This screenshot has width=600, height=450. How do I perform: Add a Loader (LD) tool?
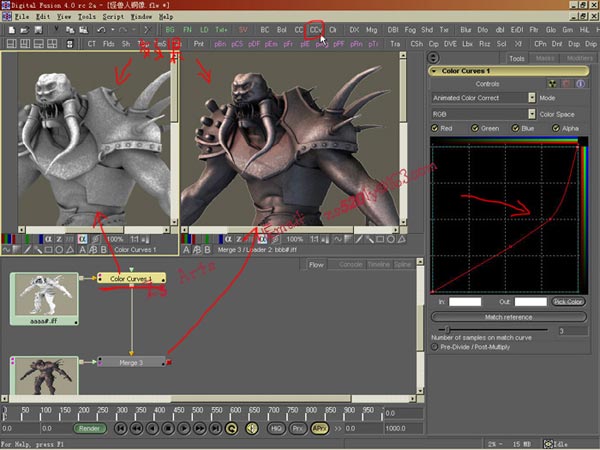click(x=204, y=30)
